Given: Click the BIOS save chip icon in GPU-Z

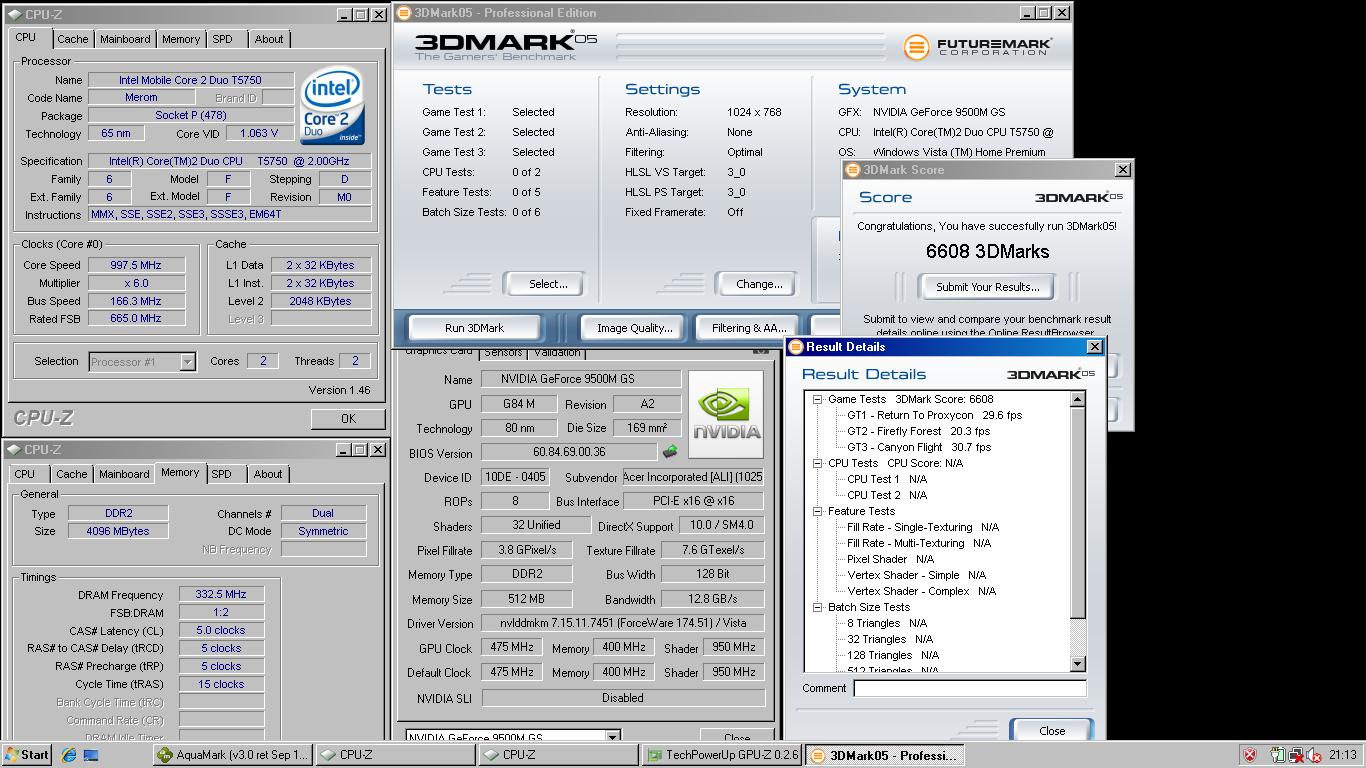Looking at the screenshot, I should coord(670,452).
